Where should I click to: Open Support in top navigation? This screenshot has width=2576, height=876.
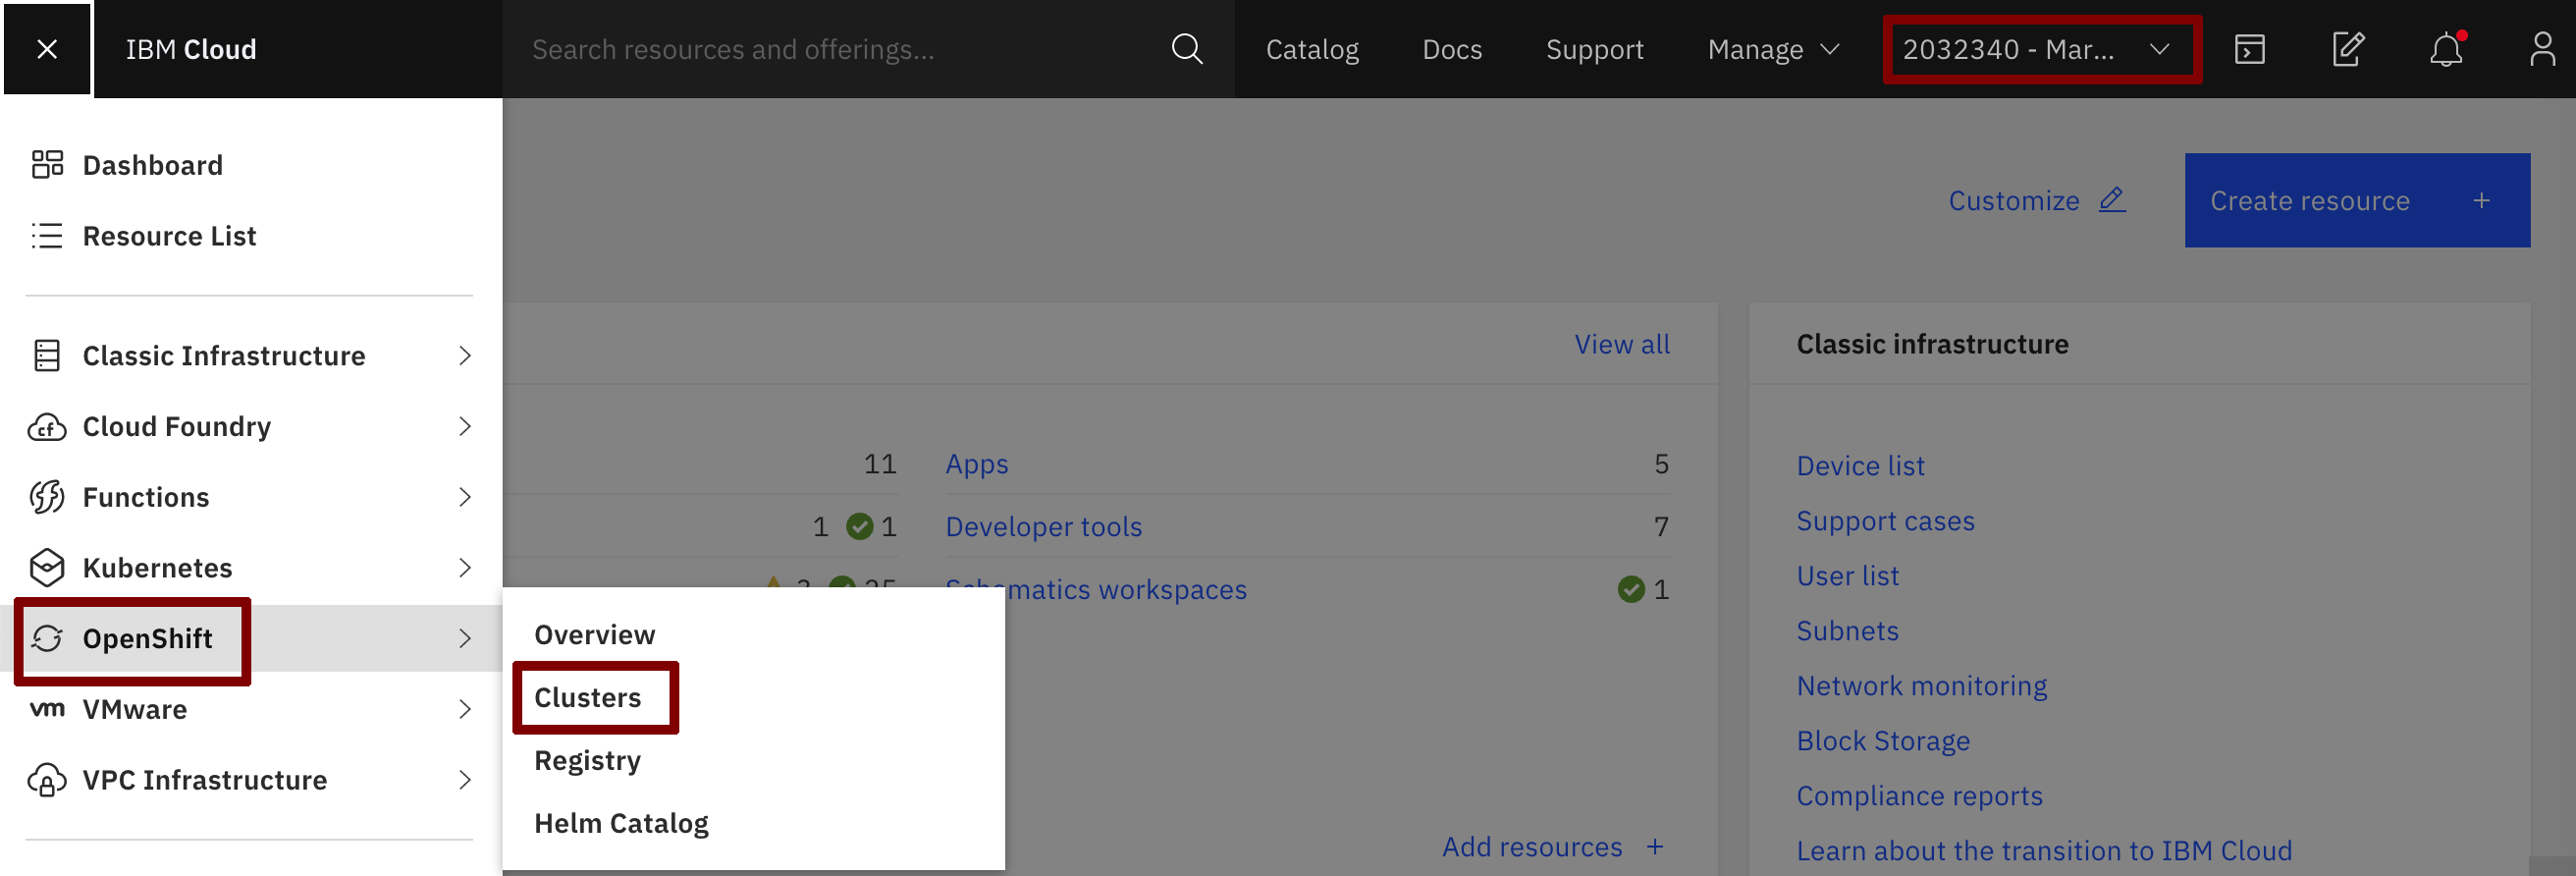(x=1594, y=49)
